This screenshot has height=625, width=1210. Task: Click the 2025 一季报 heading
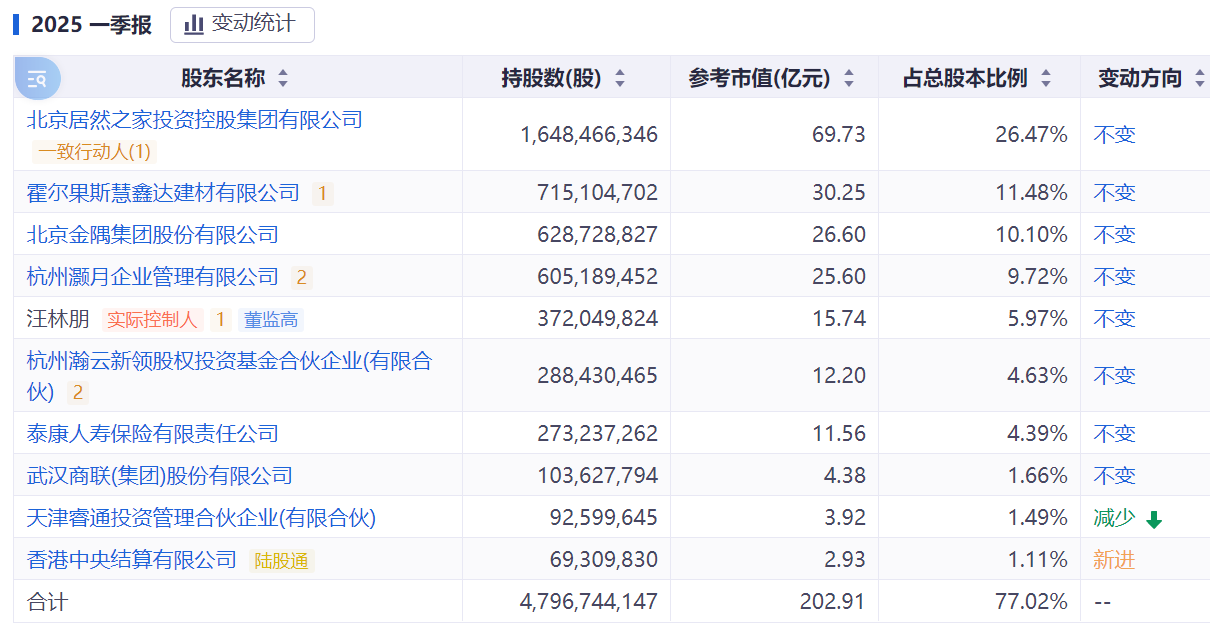click(x=91, y=25)
